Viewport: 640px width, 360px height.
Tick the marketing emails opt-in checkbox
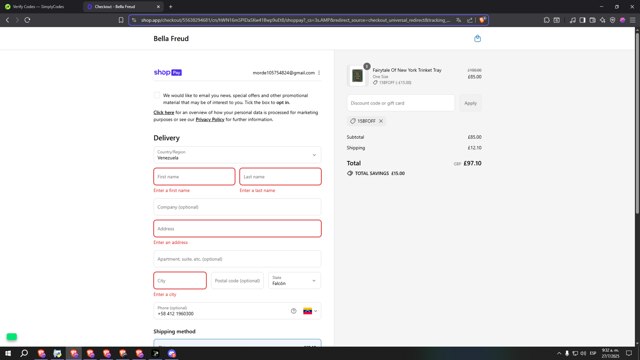point(157,96)
